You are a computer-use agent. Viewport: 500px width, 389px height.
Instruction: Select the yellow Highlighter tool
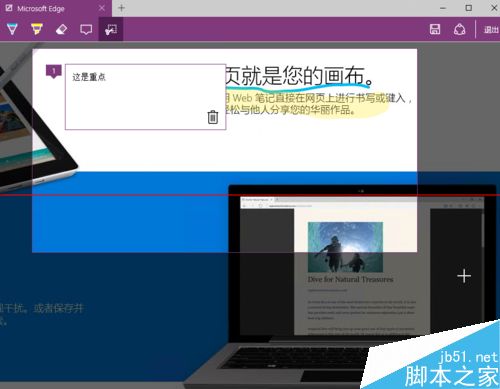pos(37,29)
